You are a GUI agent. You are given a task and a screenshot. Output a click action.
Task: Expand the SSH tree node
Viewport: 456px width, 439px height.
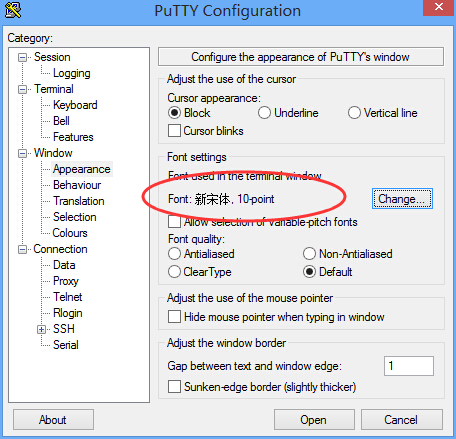coord(41,330)
